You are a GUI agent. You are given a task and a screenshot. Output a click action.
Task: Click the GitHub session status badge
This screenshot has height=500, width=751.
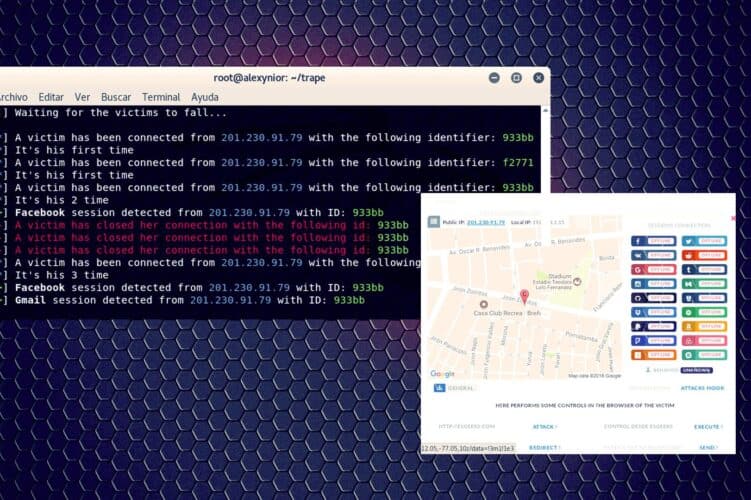click(x=653, y=298)
